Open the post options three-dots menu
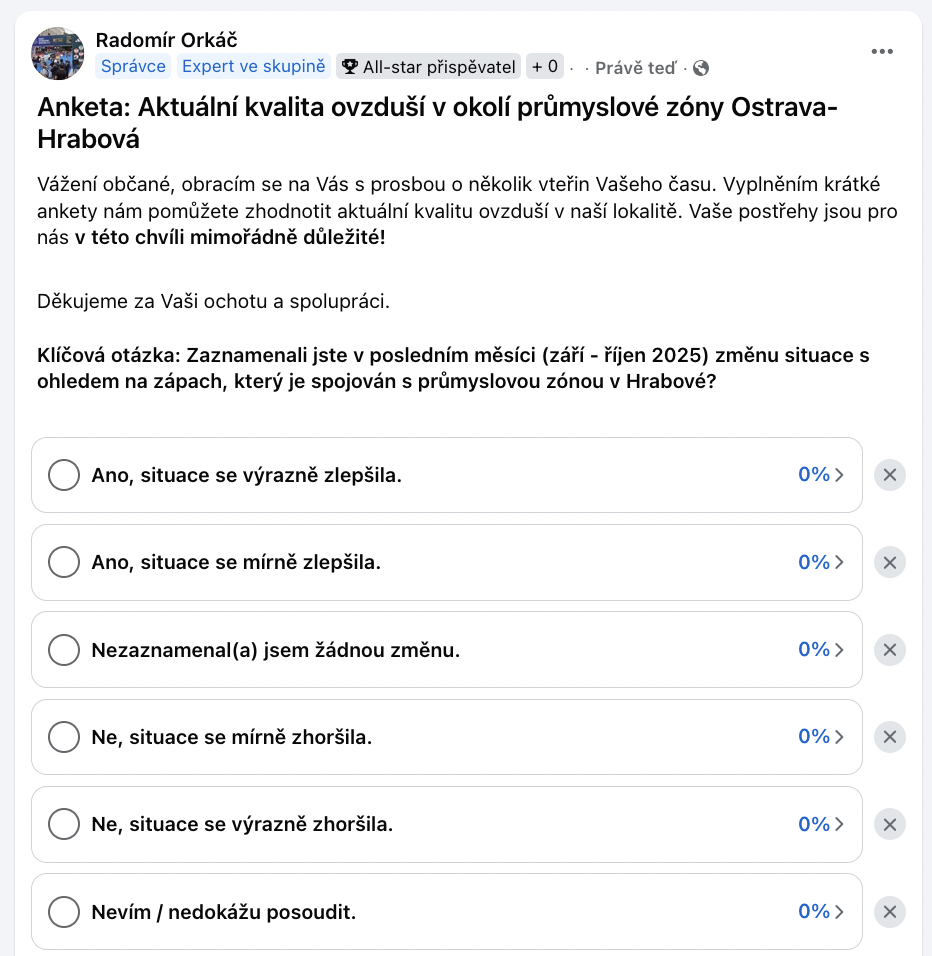 tap(881, 52)
